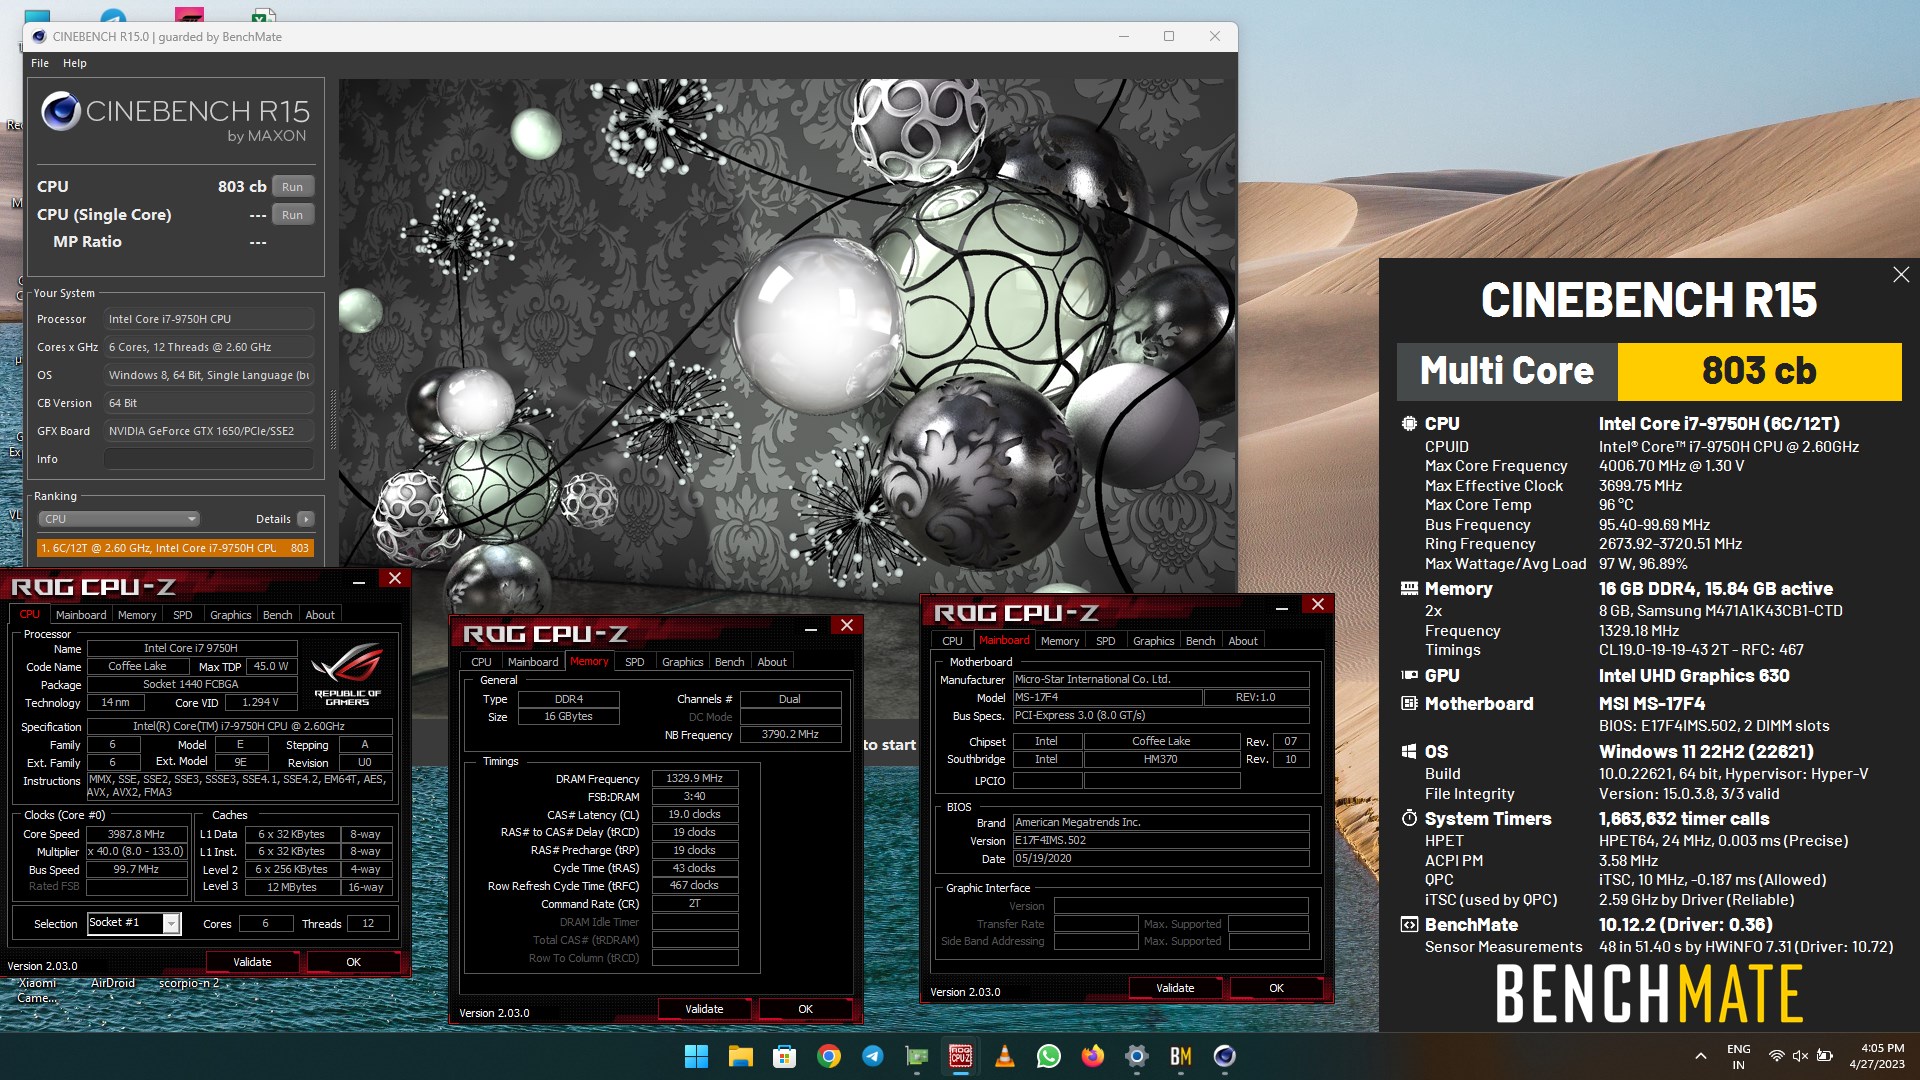Open the Help menu in Cinebench
The image size is (1920, 1080).
click(x=75, y=63)
